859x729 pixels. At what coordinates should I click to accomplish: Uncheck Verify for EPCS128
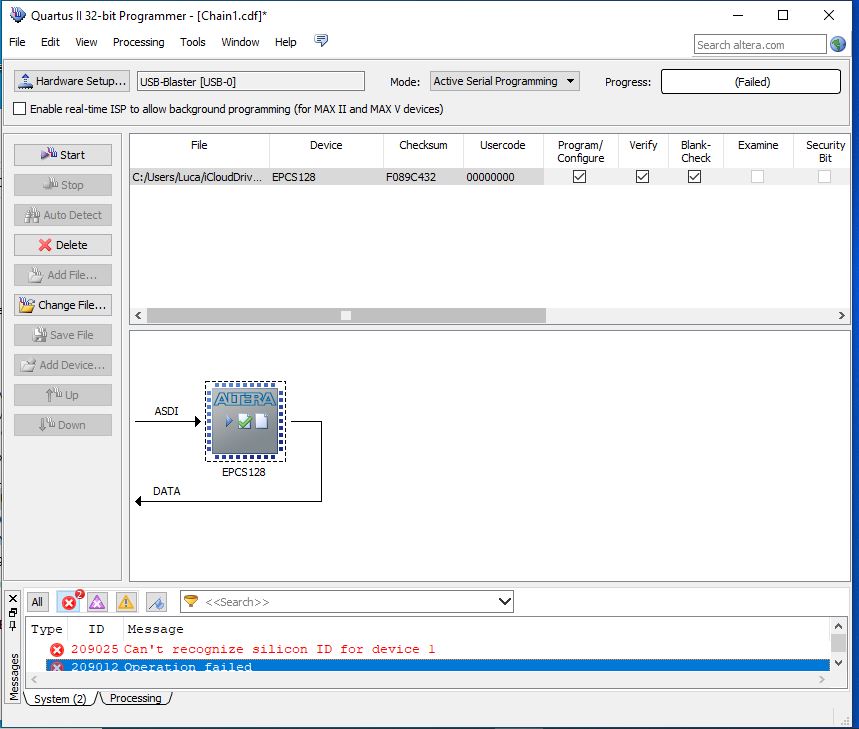[x=642, y=176]
